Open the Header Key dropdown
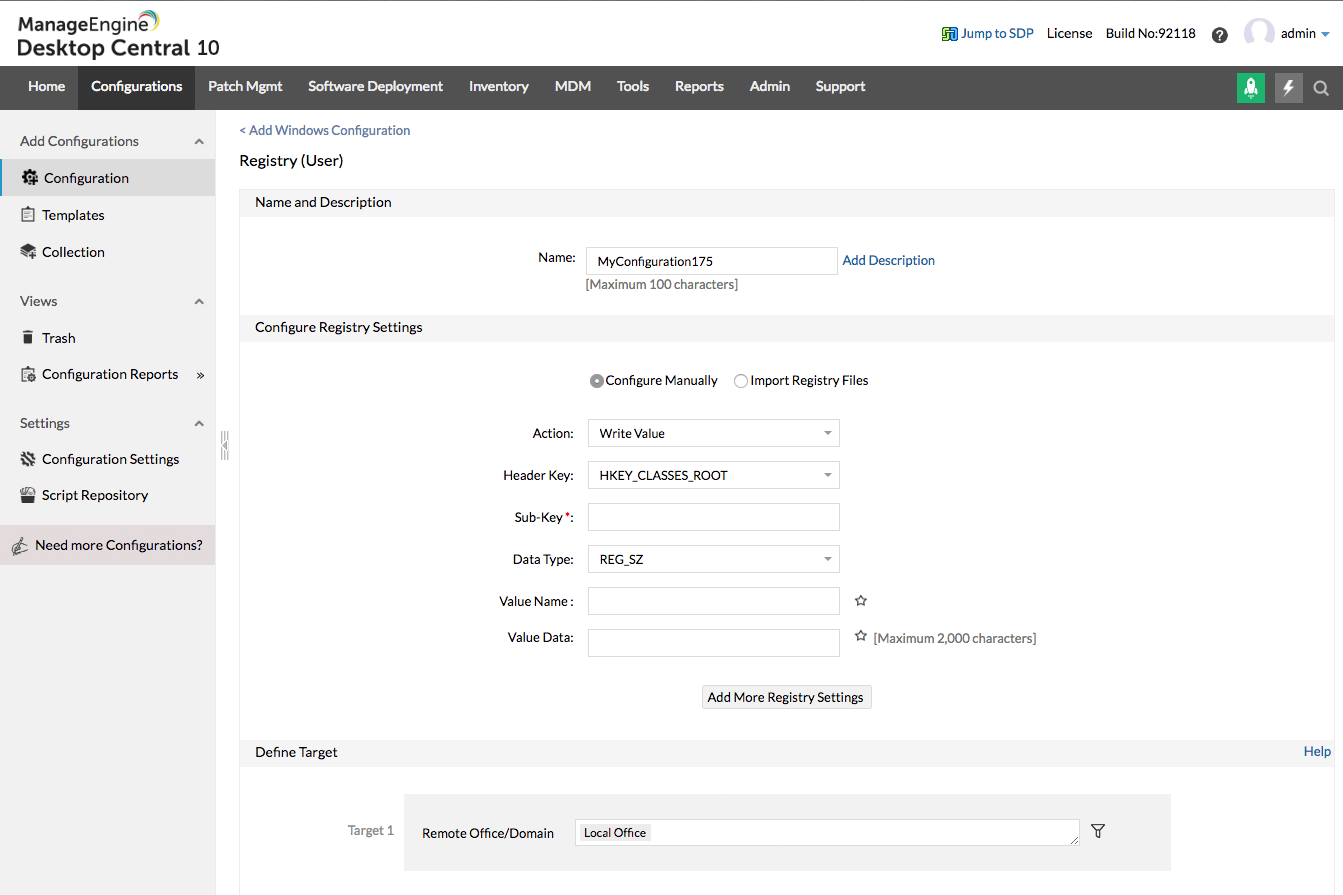This screenshot has width=1343, height=895. point(713,475)
